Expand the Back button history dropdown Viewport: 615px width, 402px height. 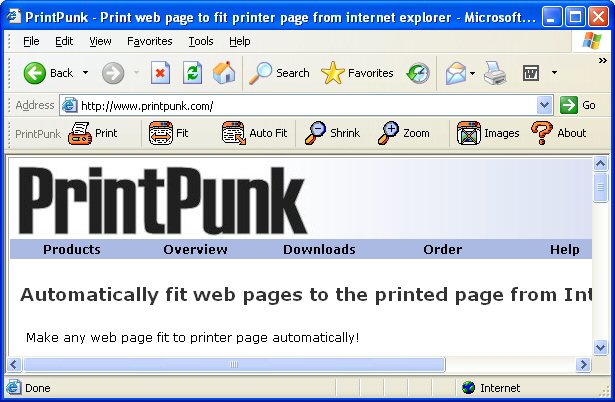[x=86, y=73]
